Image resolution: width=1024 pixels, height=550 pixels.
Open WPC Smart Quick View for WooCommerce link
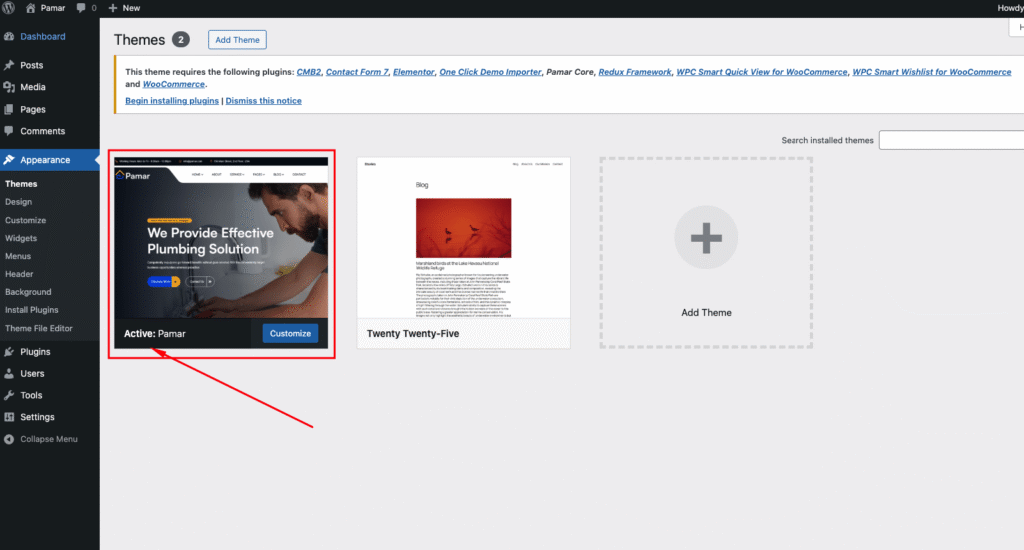click(761, 72)
